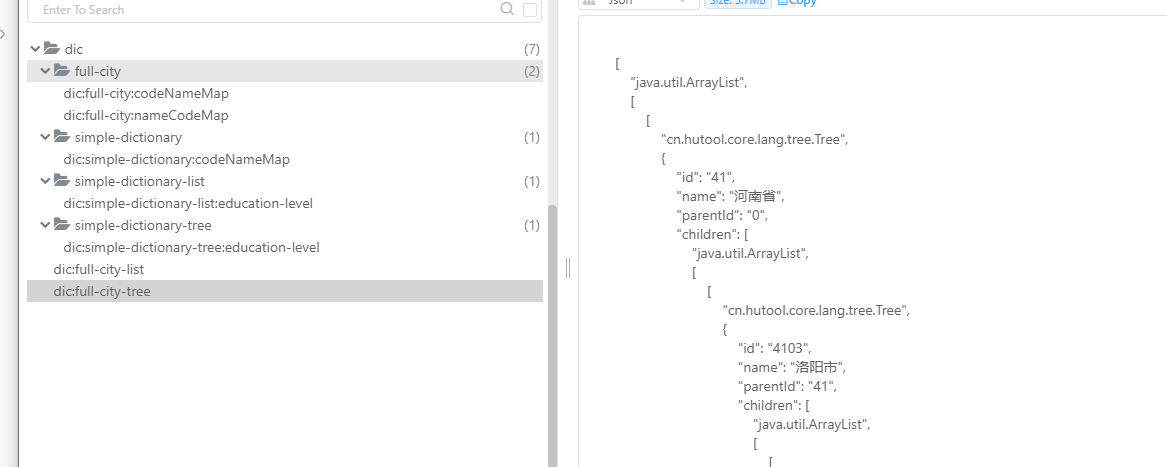Click the full-city count (2) badge
This screenshot has width=1167, height=467.
(x=531, y=72)
